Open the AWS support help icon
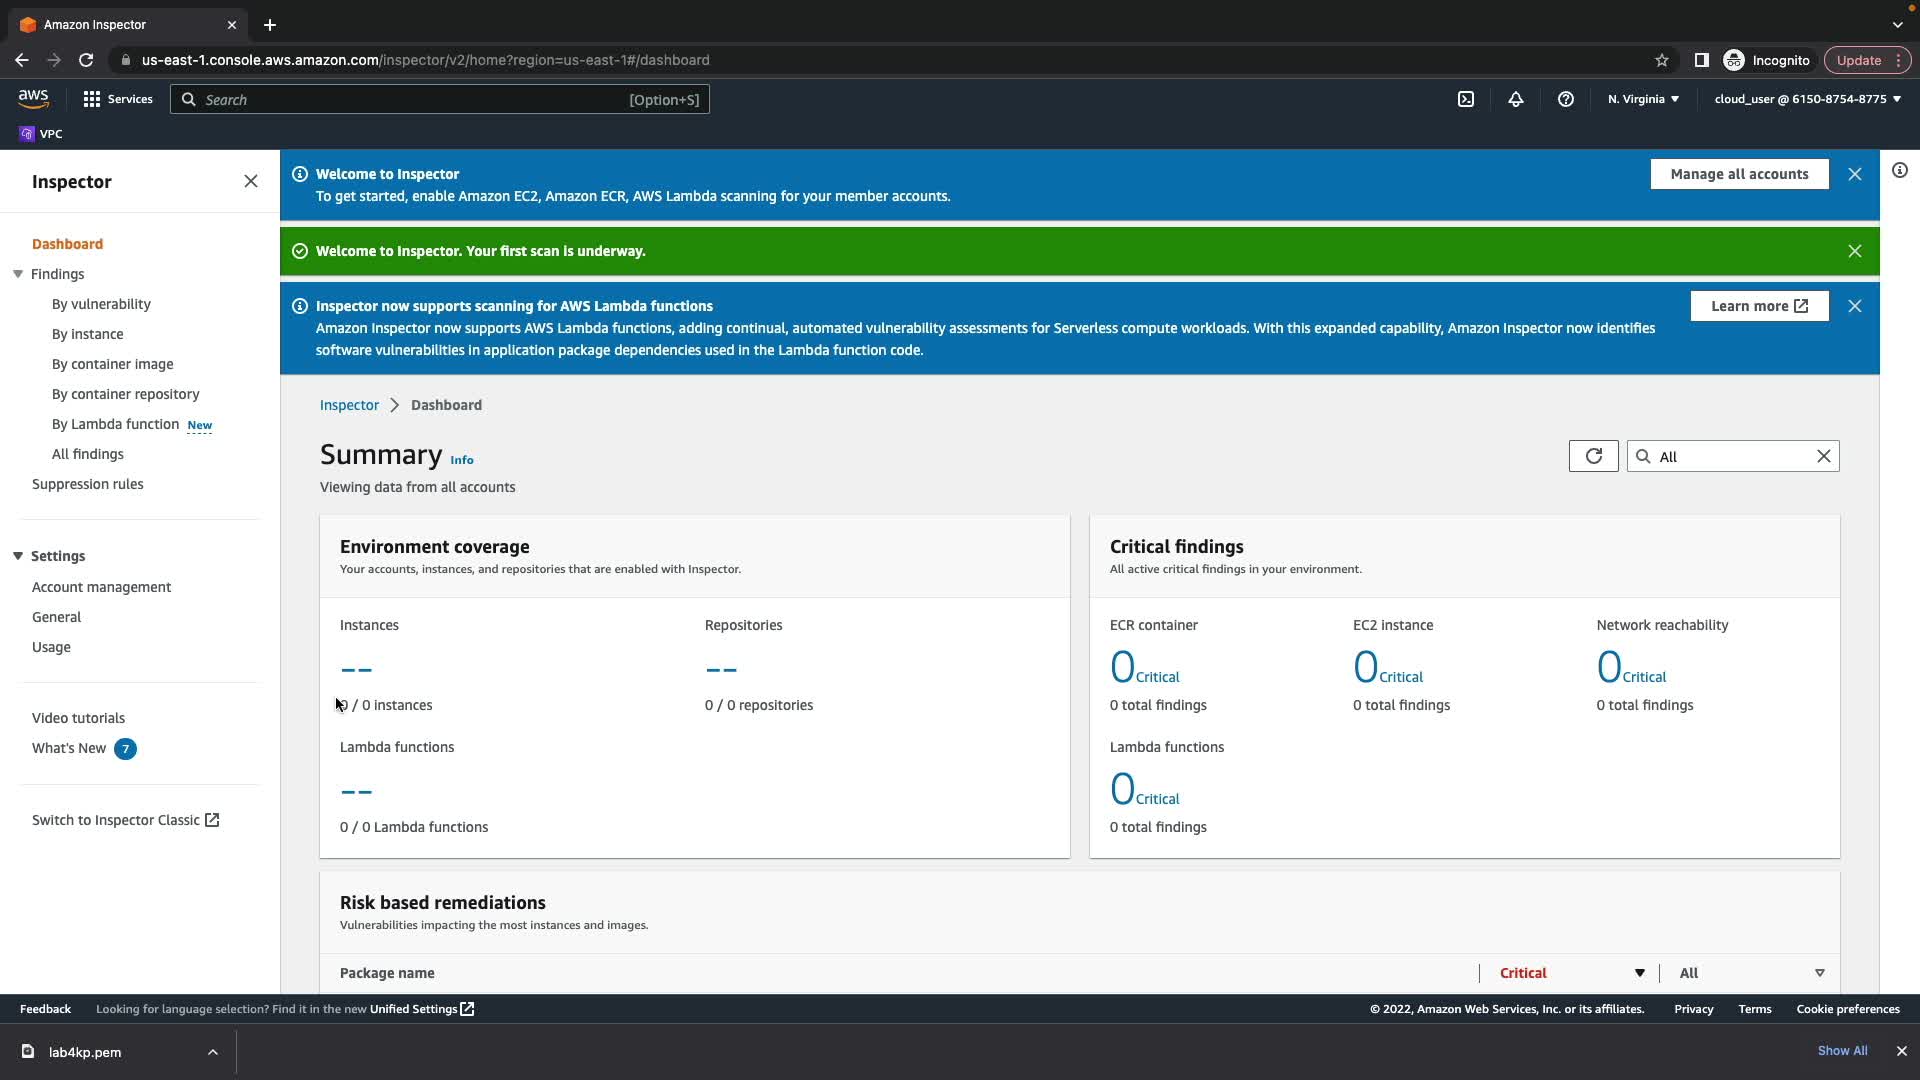 [x=1566, y=99]
